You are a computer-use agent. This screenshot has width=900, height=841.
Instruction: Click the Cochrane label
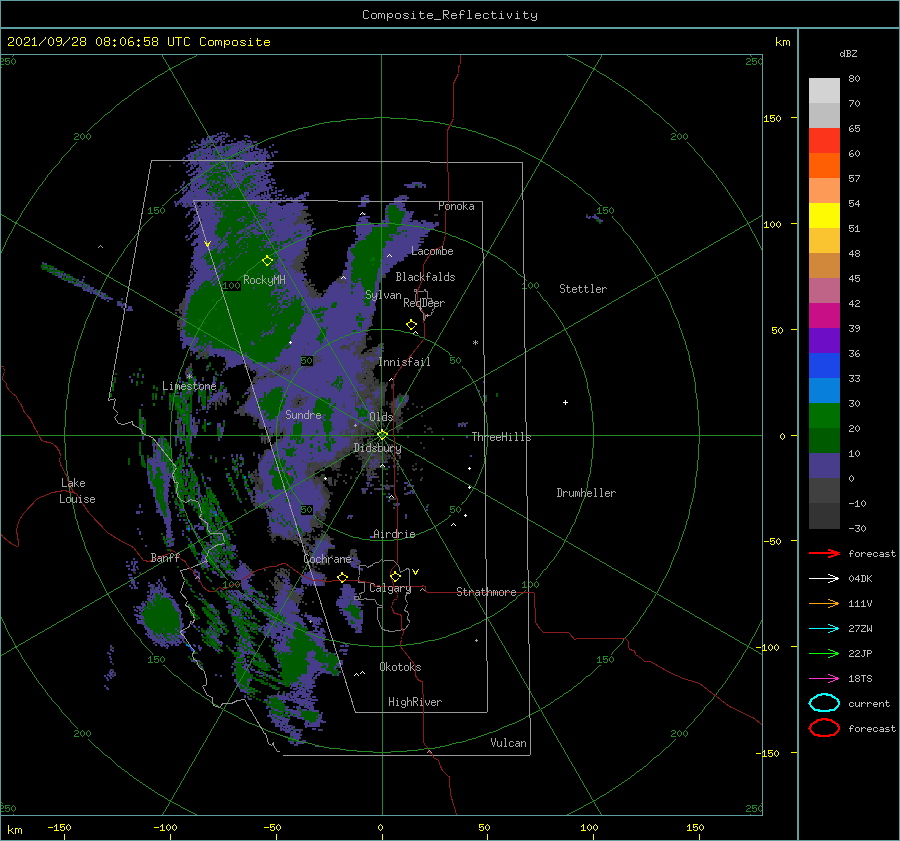[327, 559]
